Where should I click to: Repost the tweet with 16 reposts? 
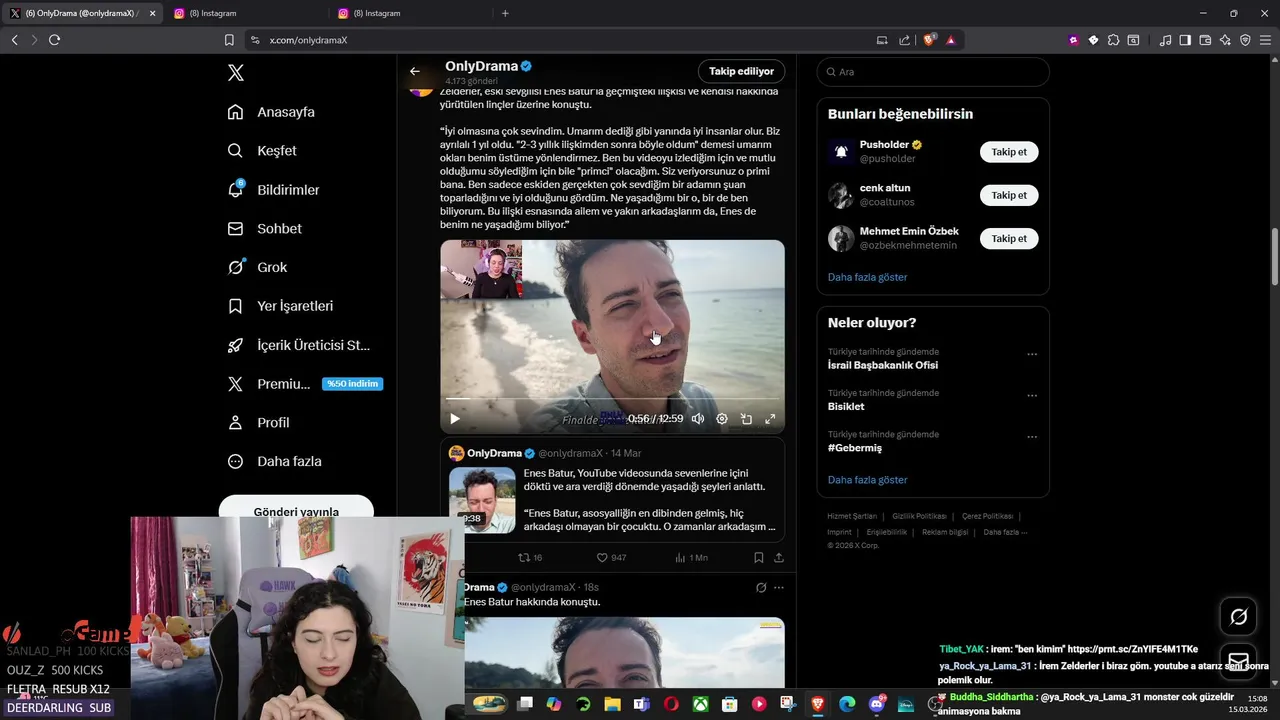(530, 557)
